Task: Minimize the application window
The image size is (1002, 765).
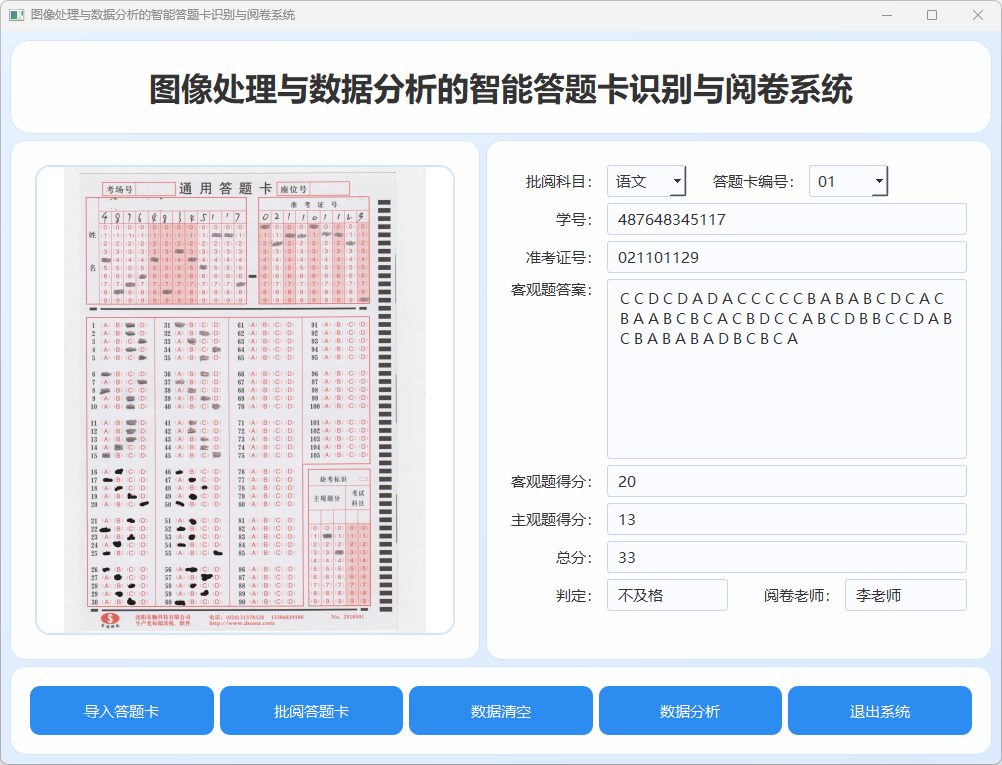Action: coord(886,15)
